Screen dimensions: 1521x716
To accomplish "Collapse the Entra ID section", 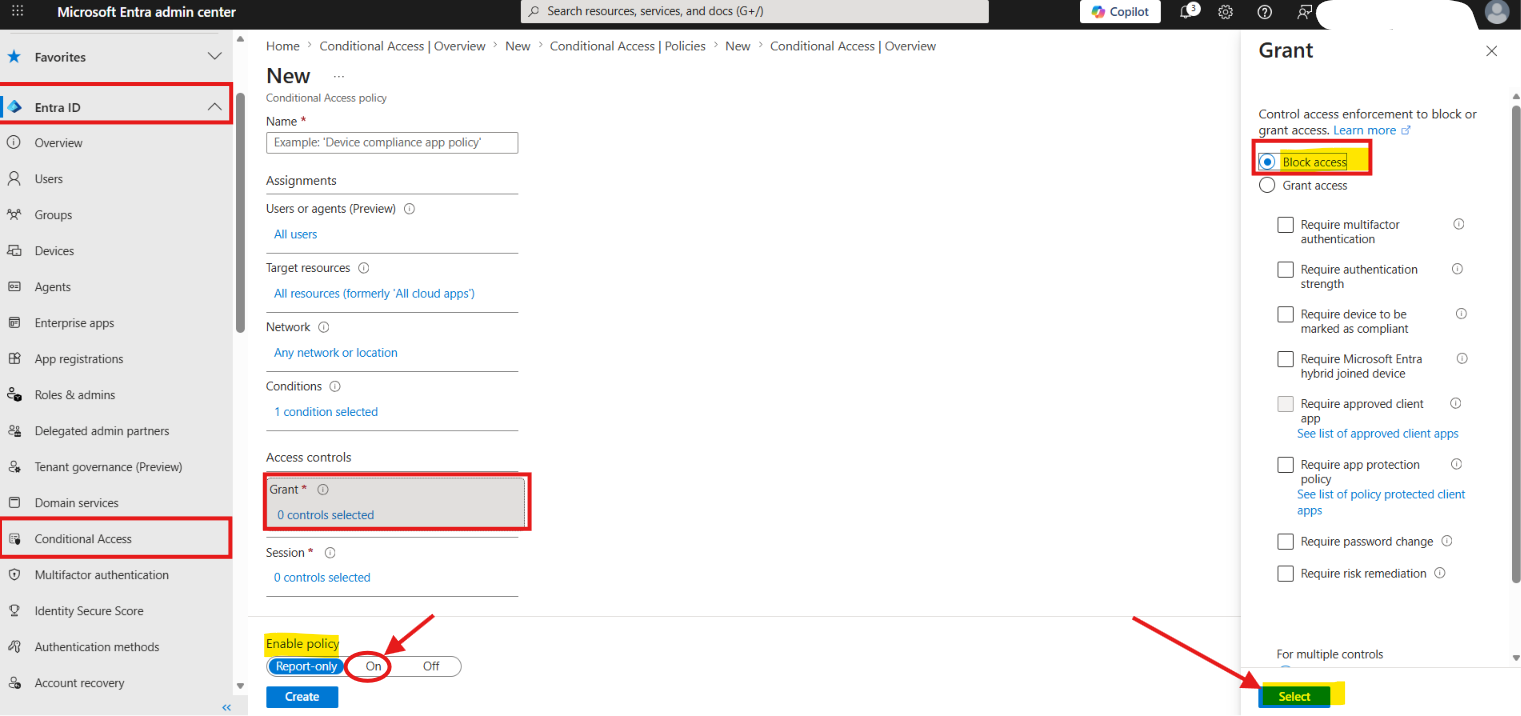I will tap(214, 107).
